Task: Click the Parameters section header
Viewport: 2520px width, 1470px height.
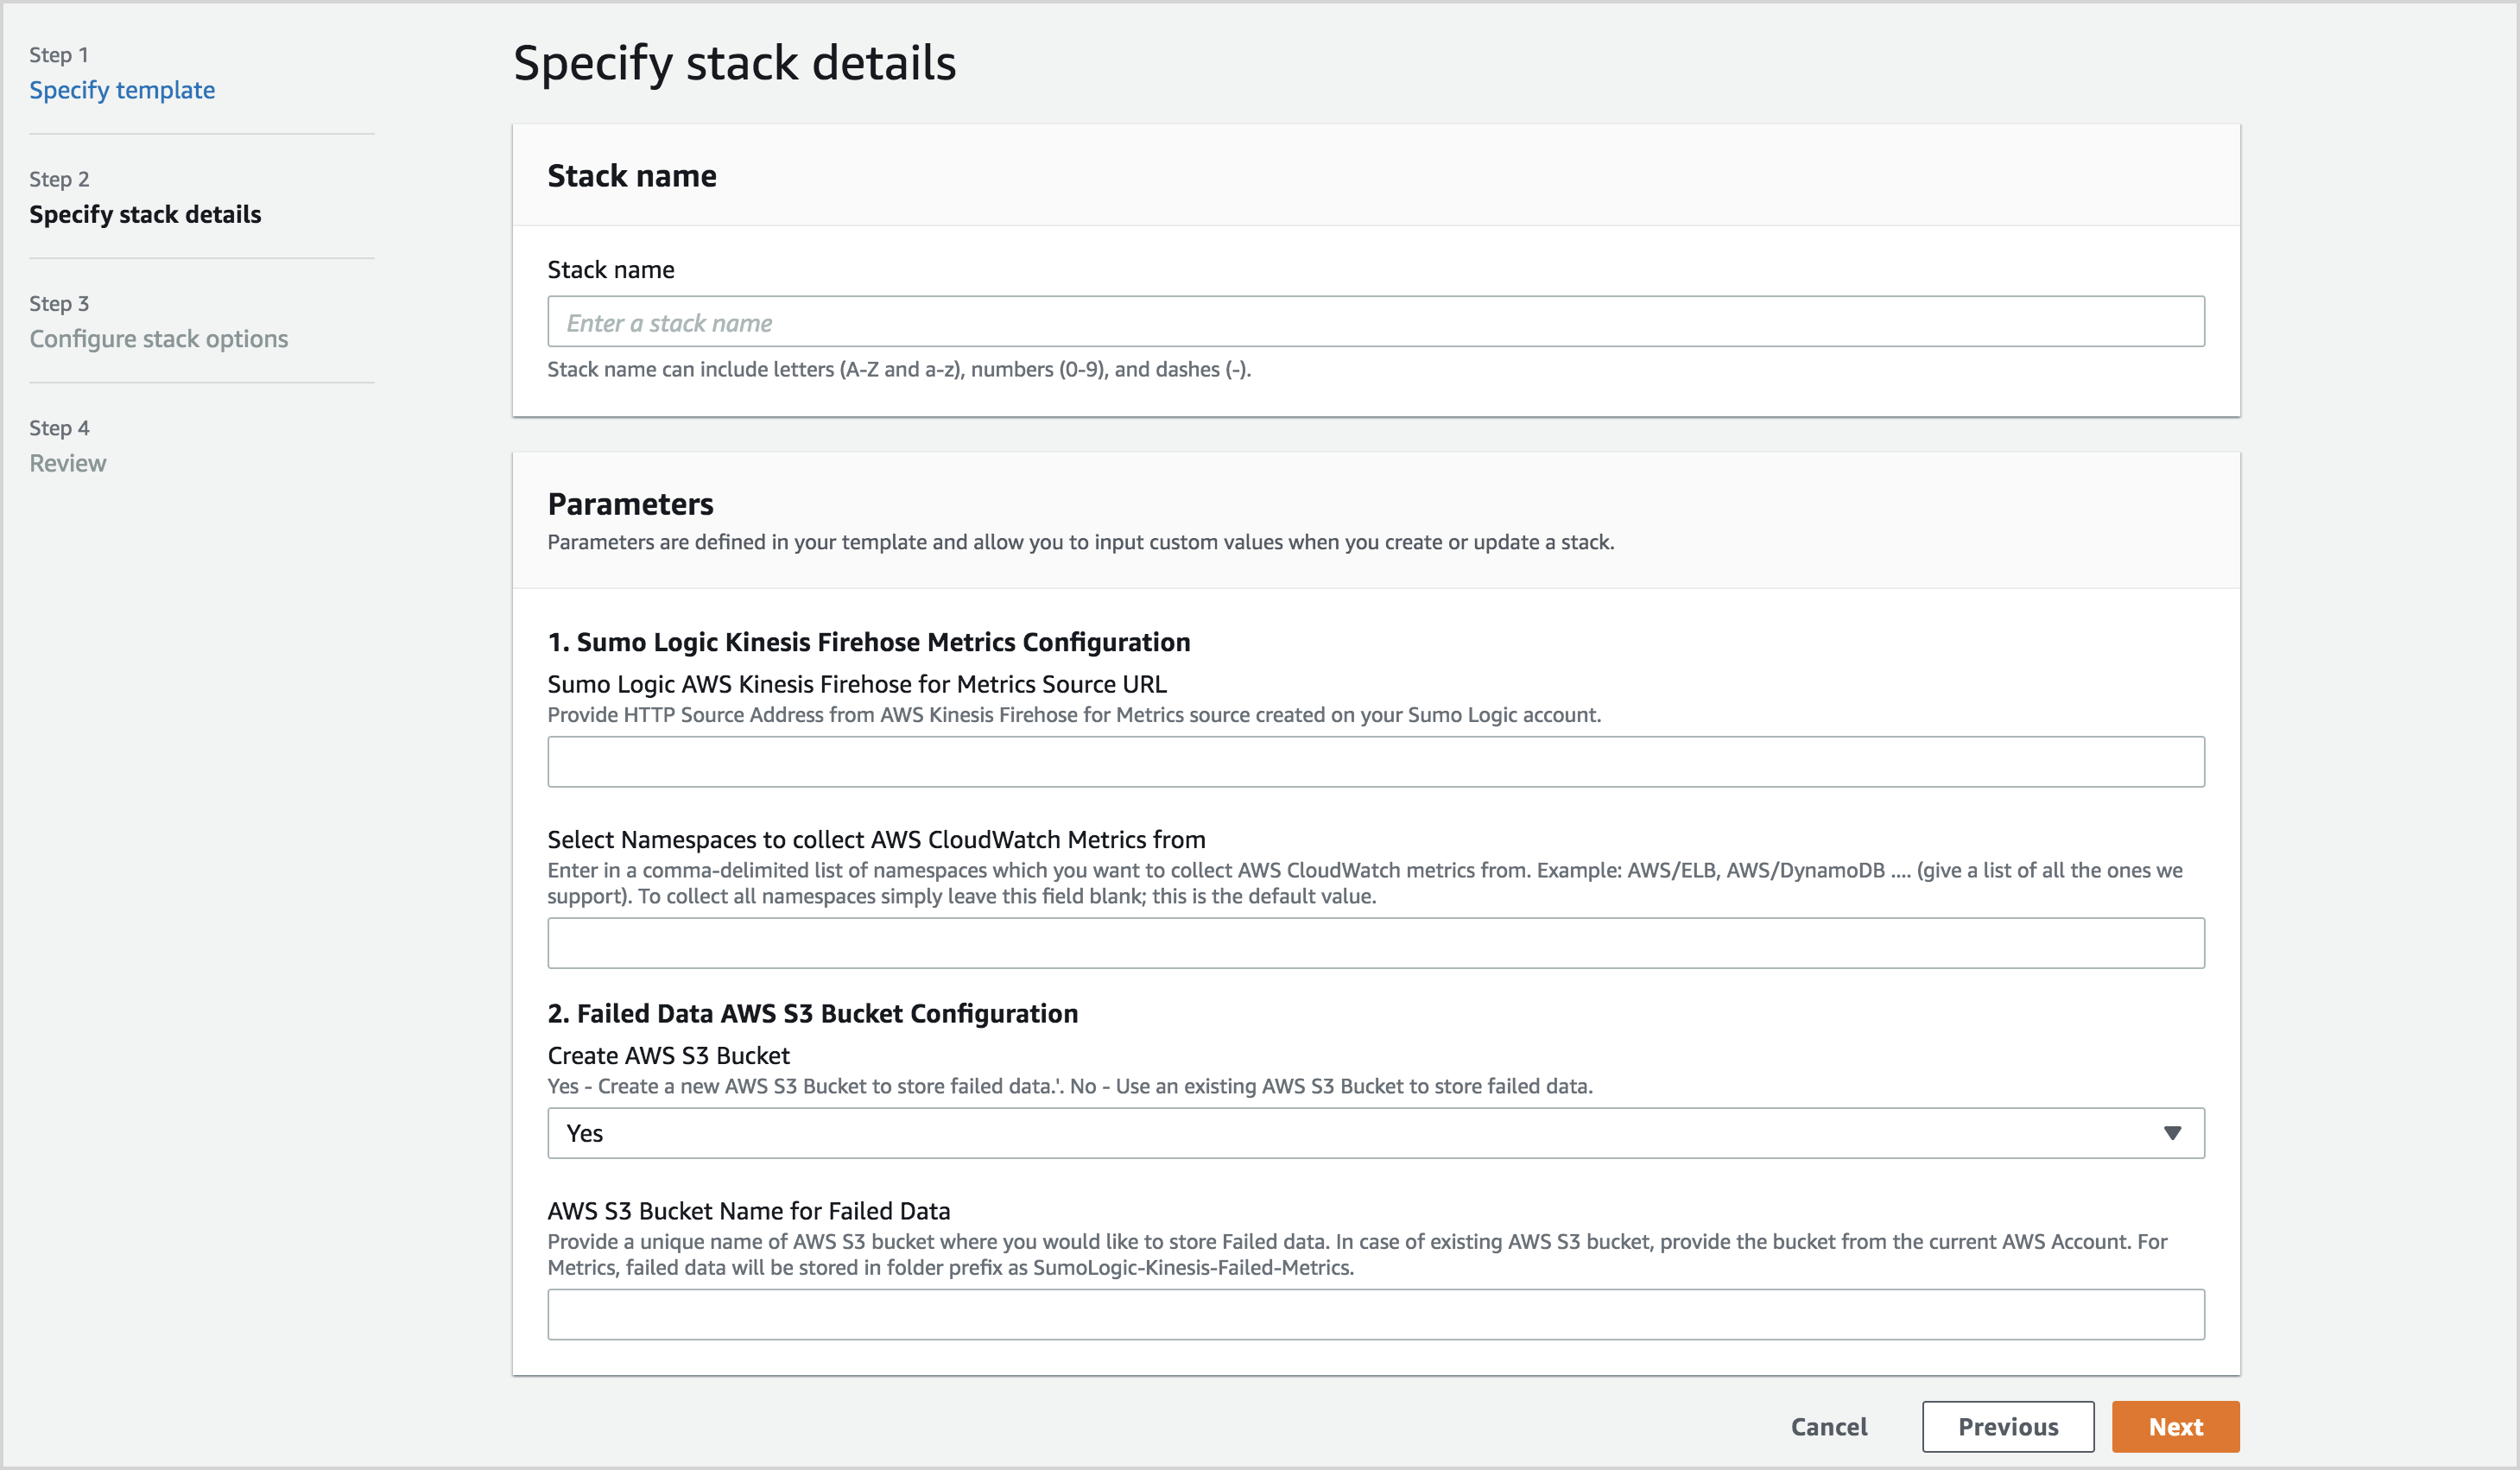Action: pyautogui.click(x=630, y=504)
